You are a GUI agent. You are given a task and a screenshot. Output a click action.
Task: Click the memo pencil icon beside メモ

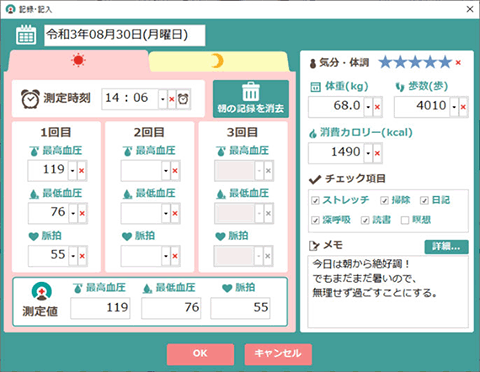pos(314,246)
